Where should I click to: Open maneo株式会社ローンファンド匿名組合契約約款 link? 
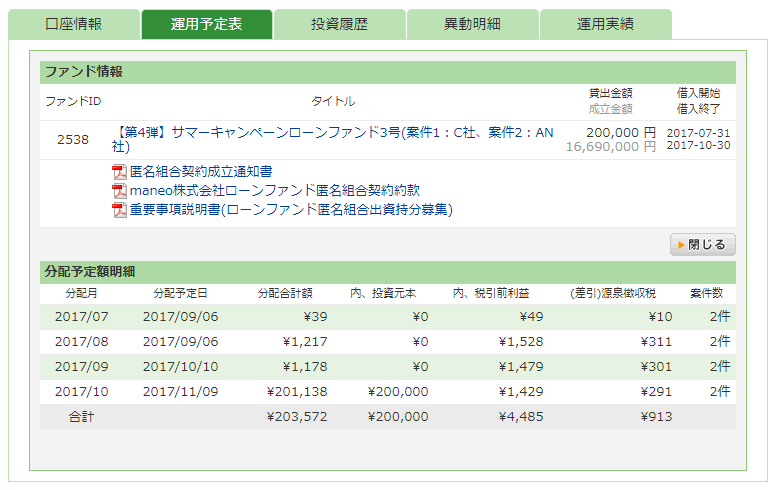click(x=275, y=191)
